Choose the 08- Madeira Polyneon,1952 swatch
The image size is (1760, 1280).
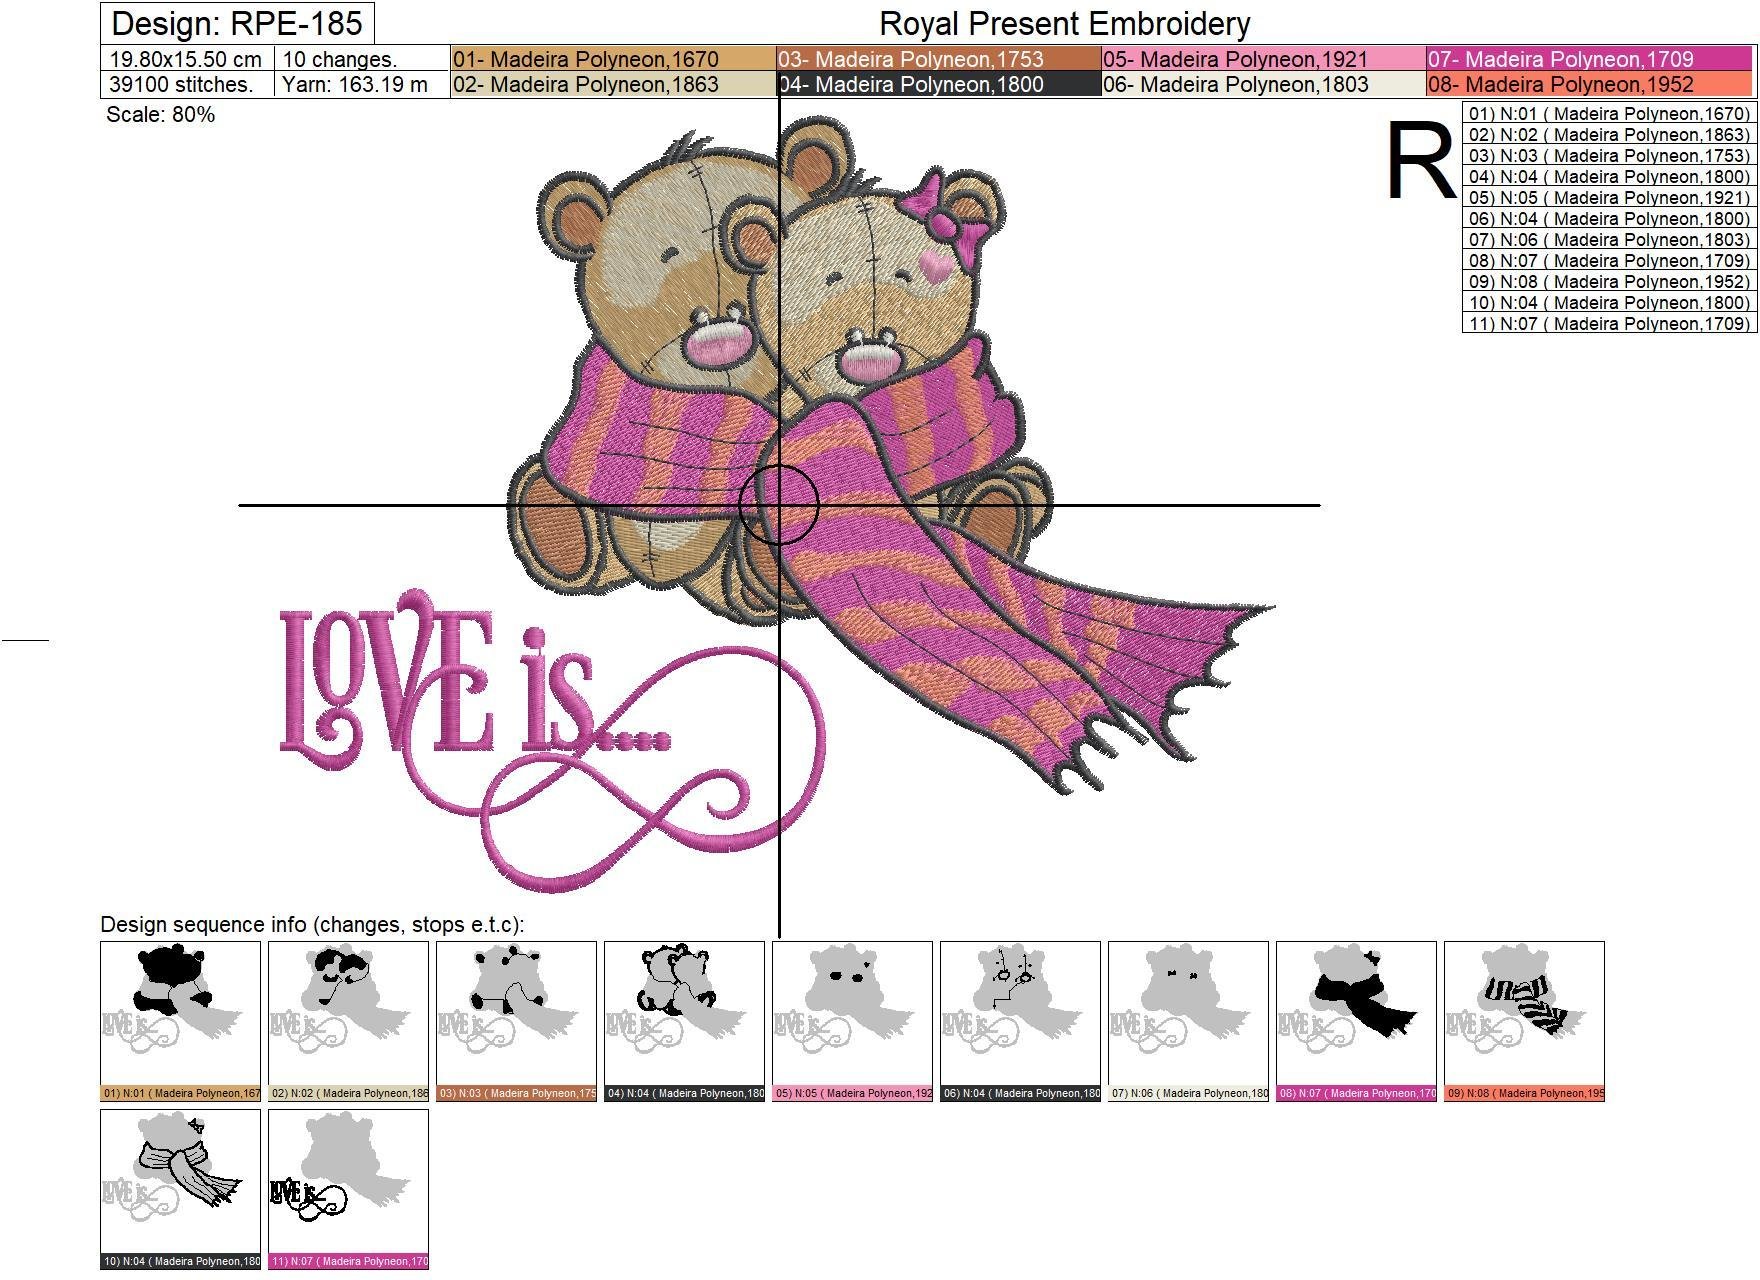click(1590, 84)
